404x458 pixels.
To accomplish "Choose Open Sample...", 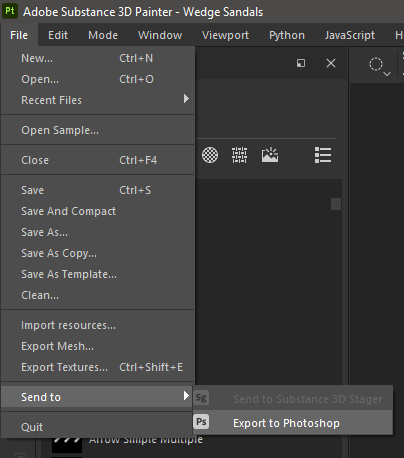I will tap(98, 130).
